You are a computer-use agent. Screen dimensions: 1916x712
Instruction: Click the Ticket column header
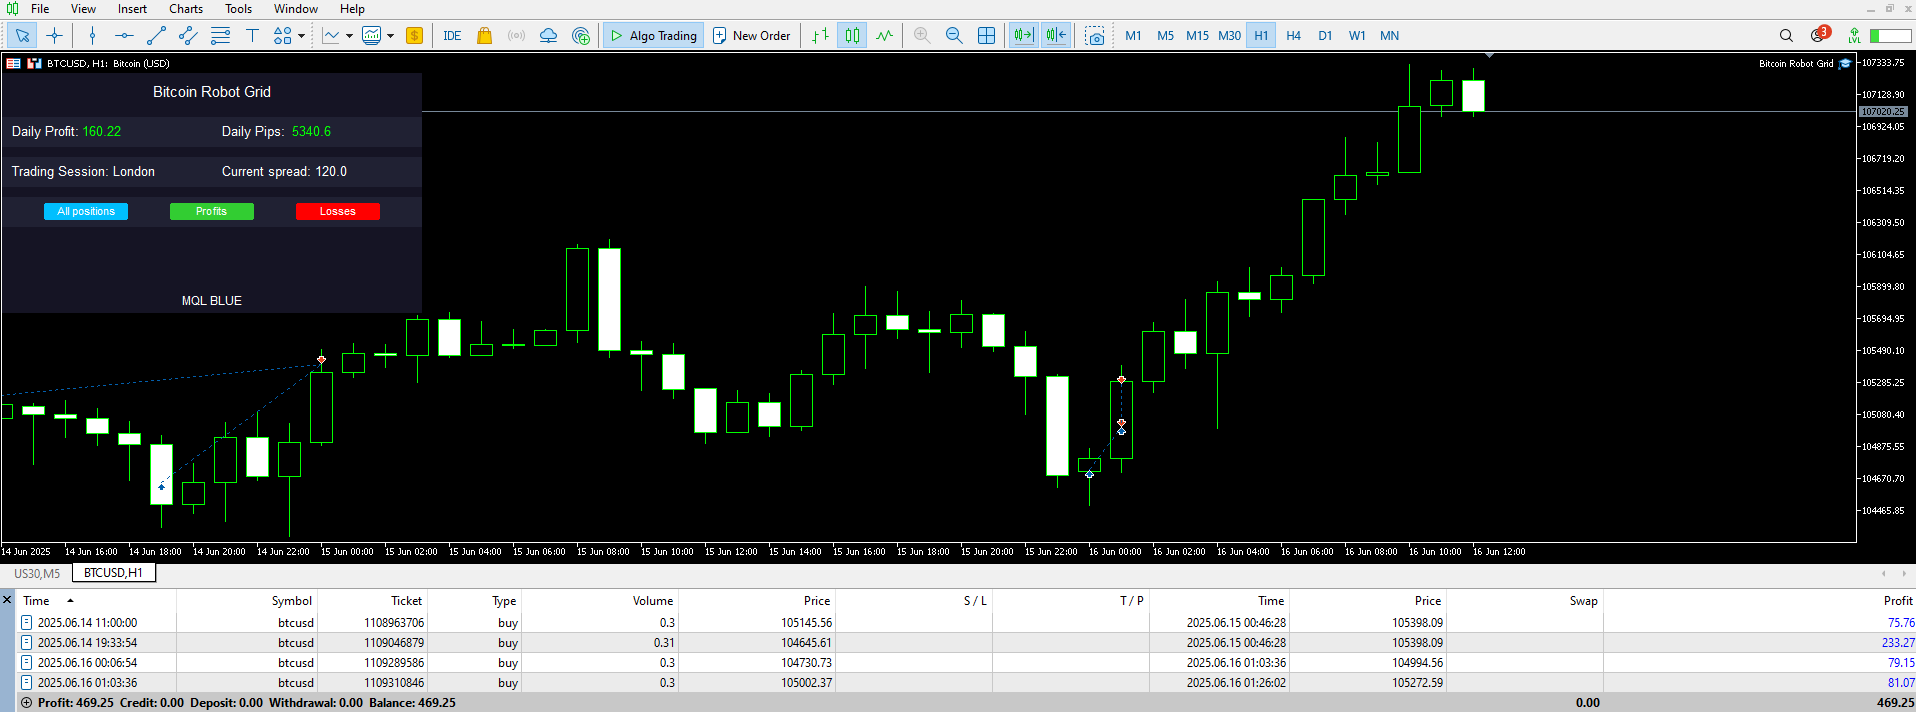tap(406, 601)
